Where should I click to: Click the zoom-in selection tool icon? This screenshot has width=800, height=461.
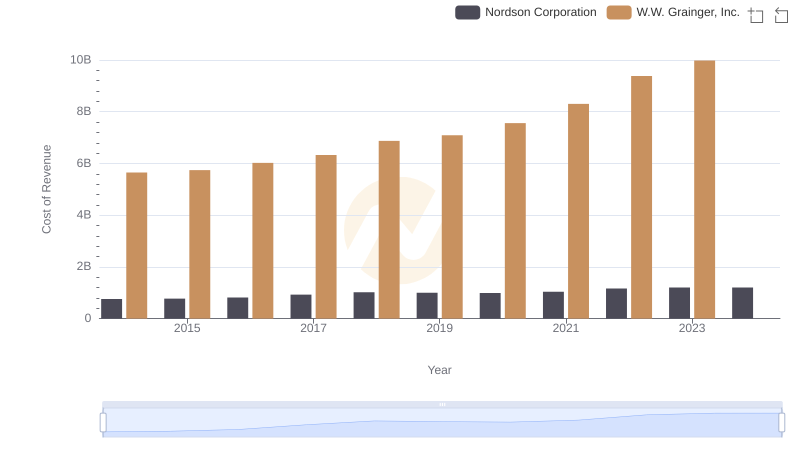[x=756, y=15]
